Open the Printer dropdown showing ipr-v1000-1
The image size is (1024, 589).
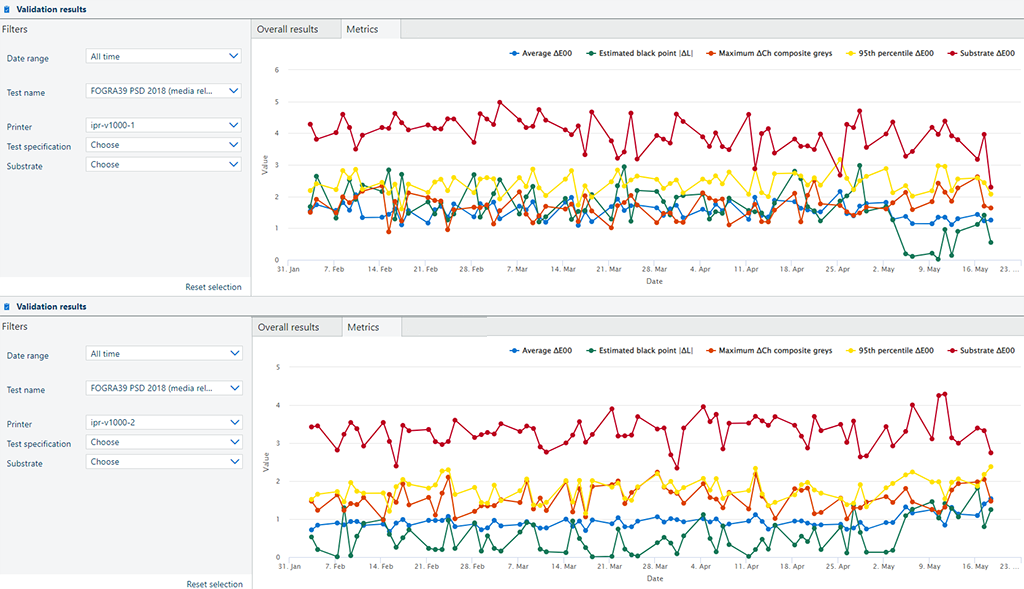click(164, 125)
